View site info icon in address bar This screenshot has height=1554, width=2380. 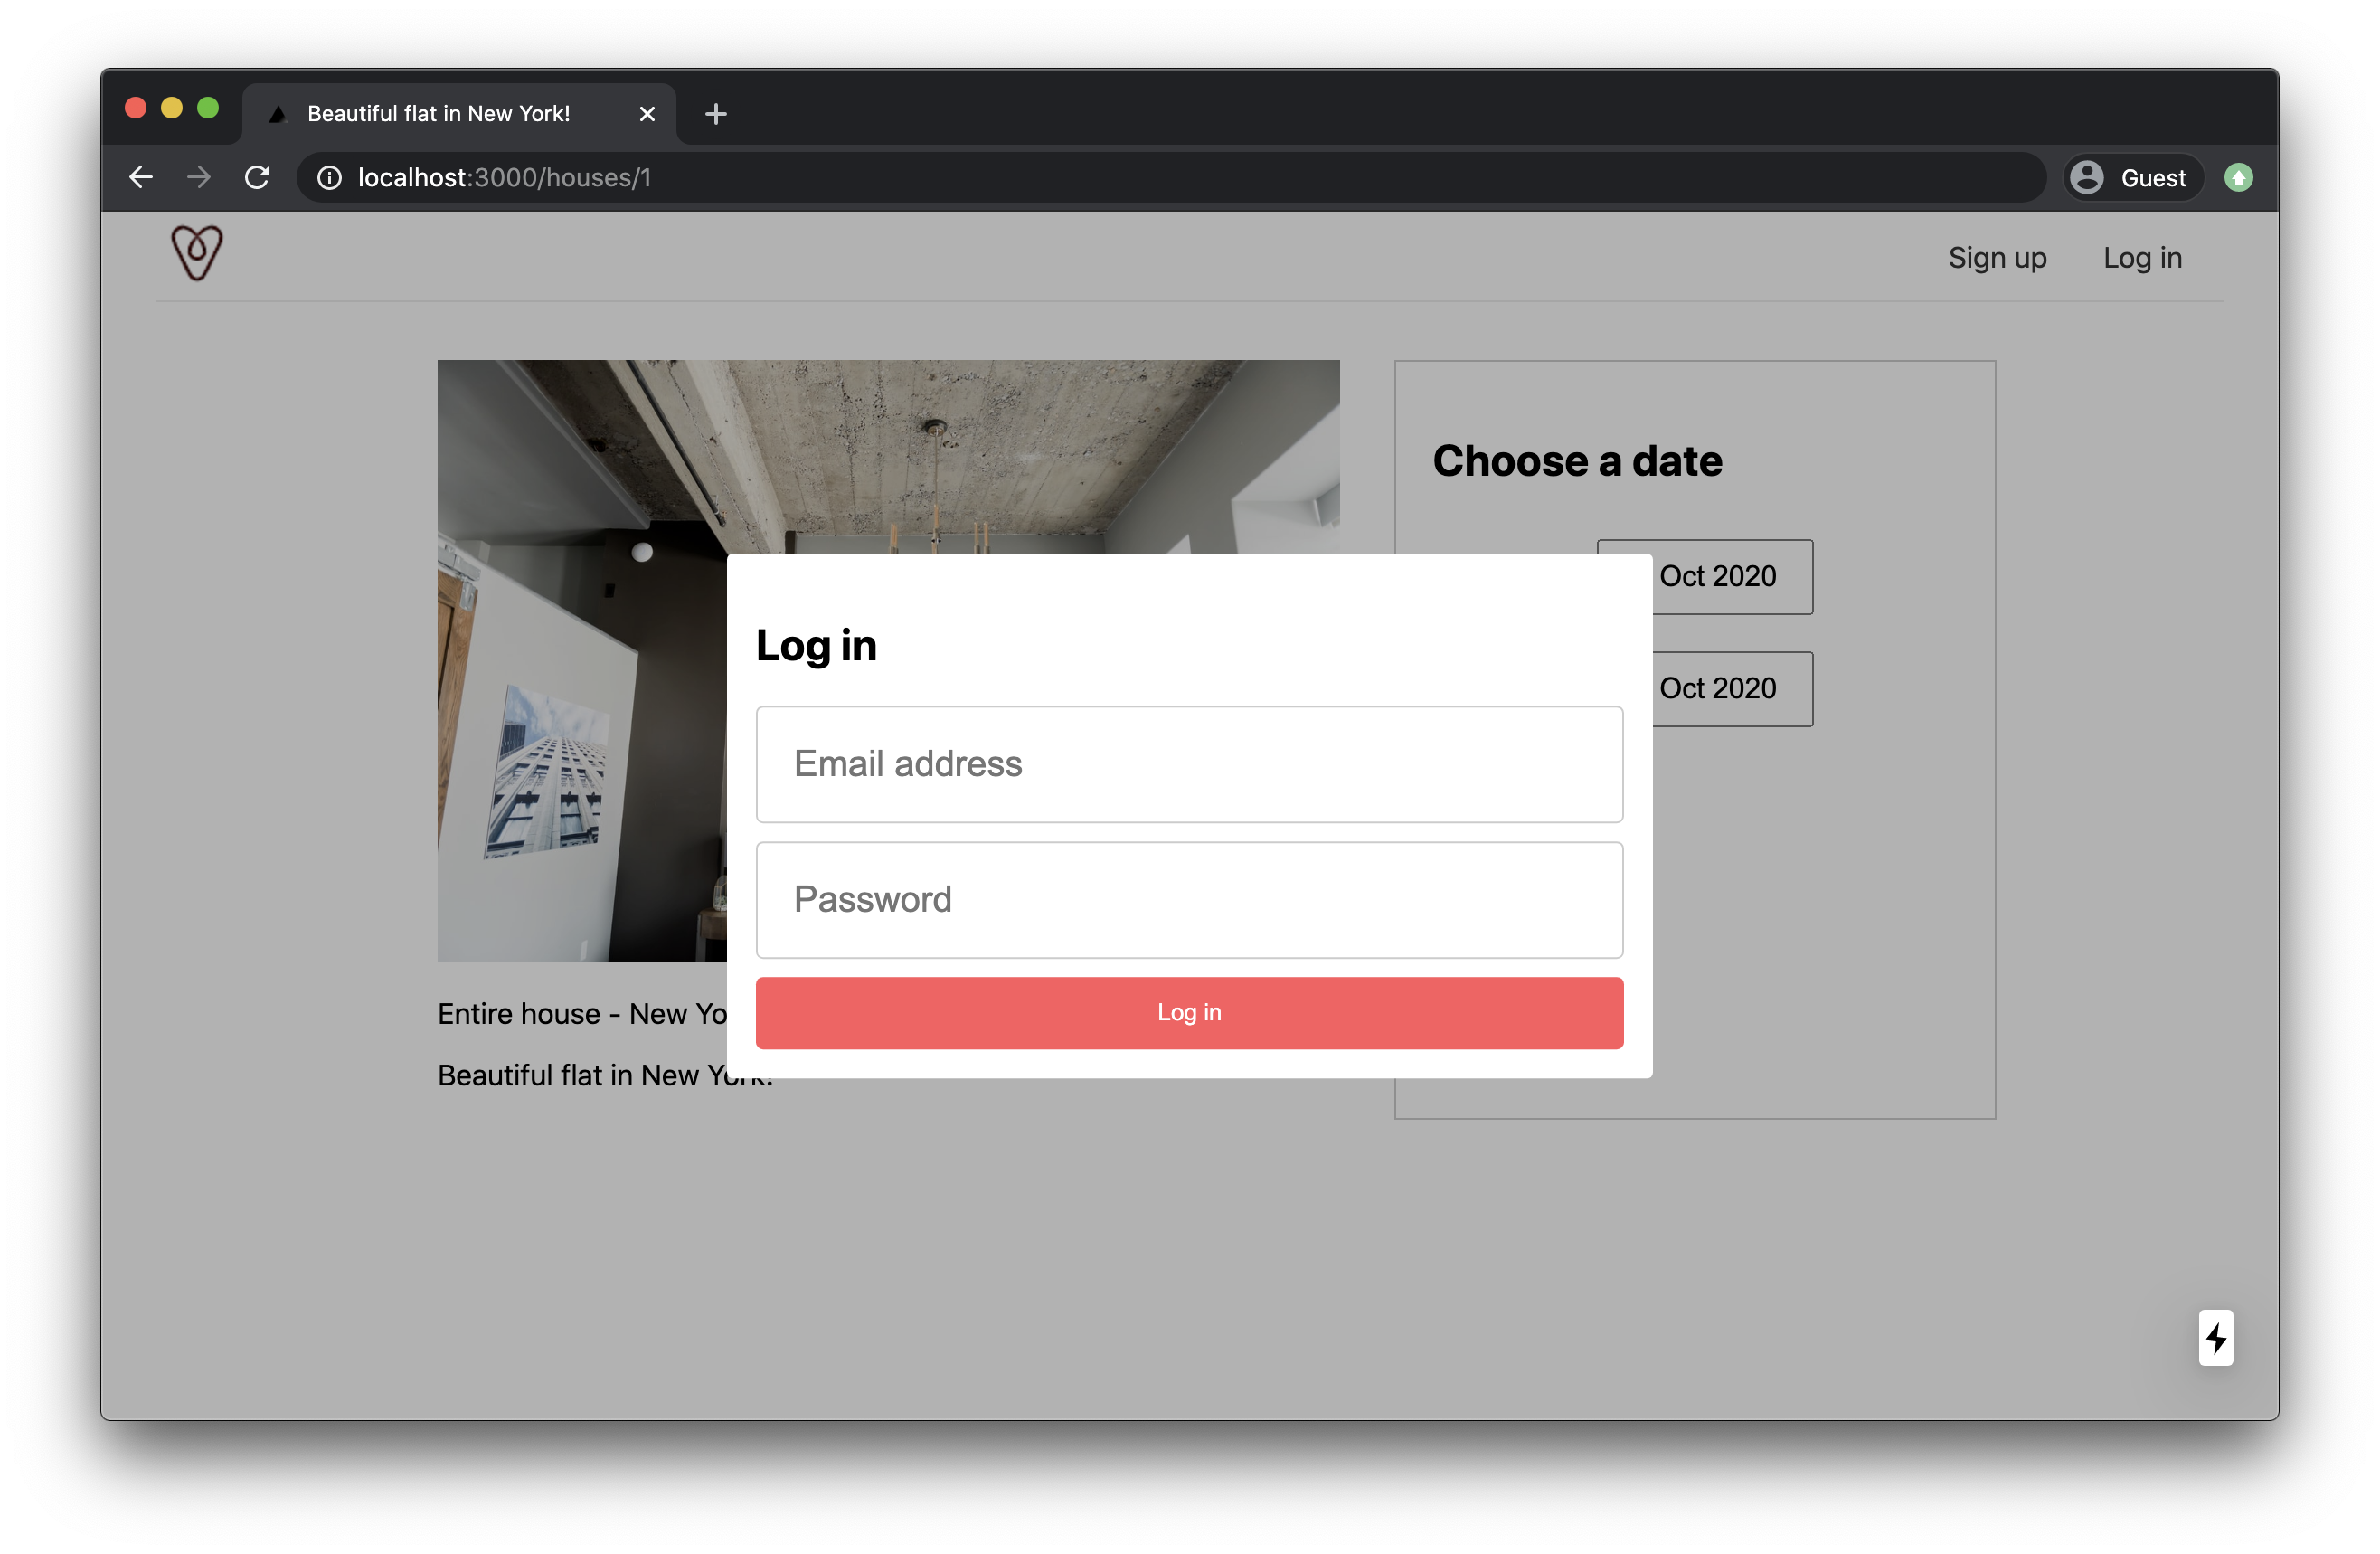[x=329, y=178]
